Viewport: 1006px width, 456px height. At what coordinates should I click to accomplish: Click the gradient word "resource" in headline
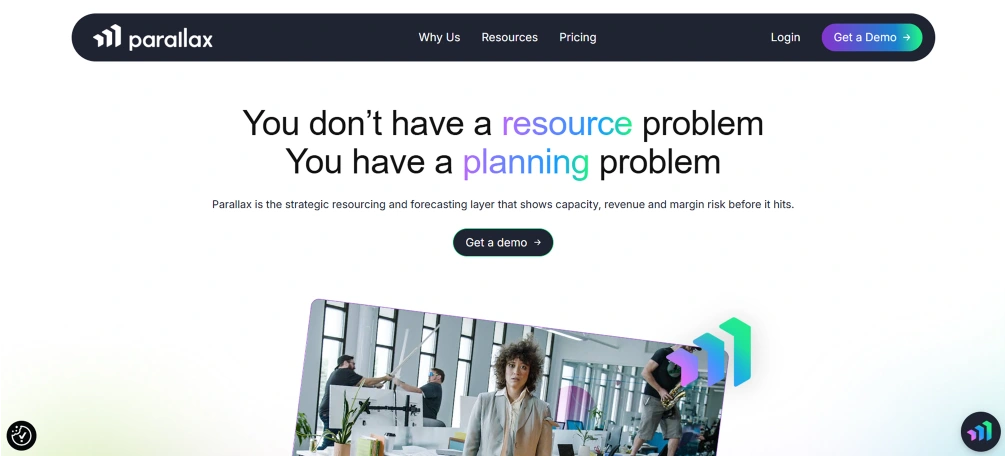click(x=567, y=122)
